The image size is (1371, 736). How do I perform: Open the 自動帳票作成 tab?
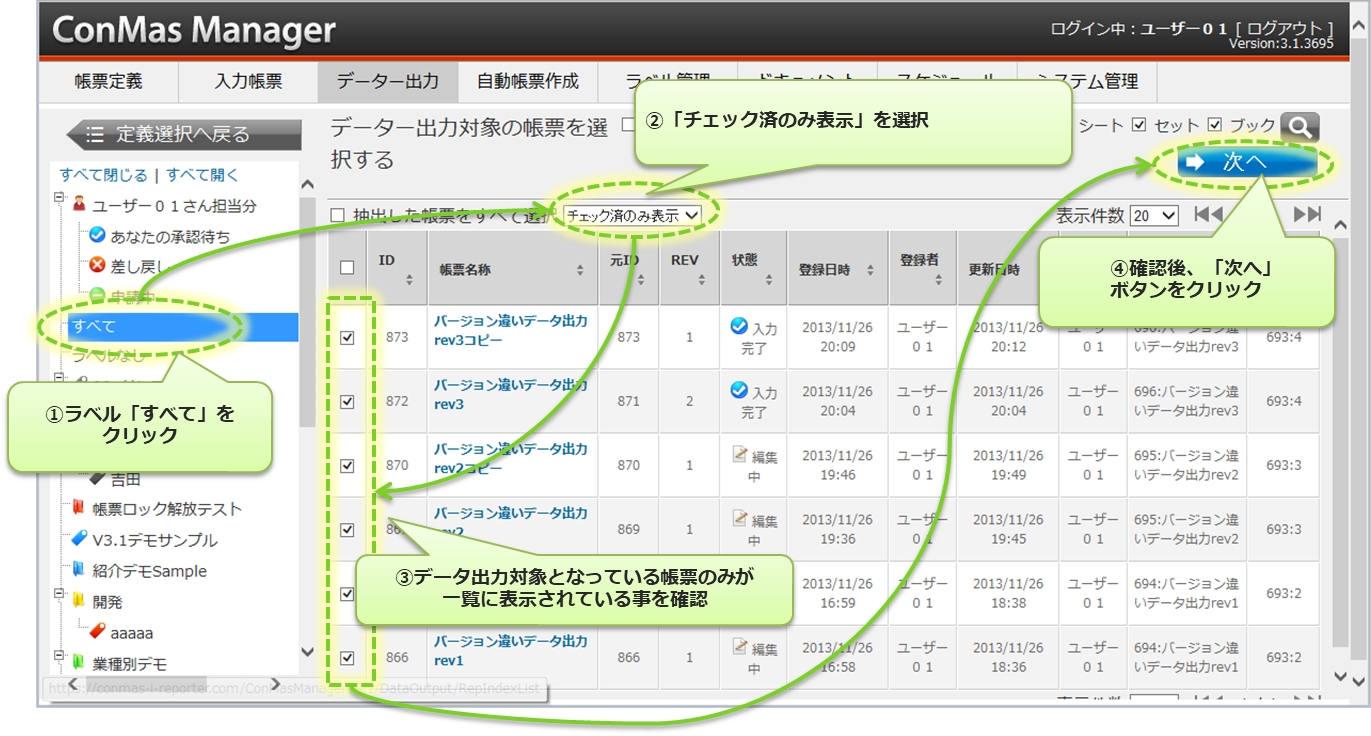pos(528,82)
